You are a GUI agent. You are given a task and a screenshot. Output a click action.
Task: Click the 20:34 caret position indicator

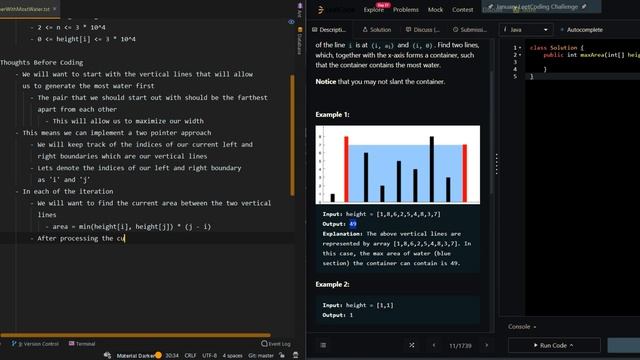pos(172,355)
